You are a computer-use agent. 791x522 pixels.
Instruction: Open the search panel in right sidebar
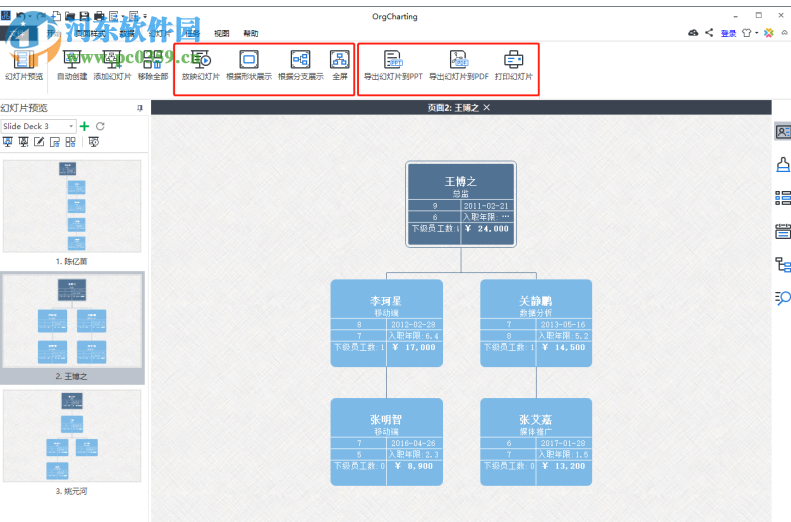[x=783, y=298]
